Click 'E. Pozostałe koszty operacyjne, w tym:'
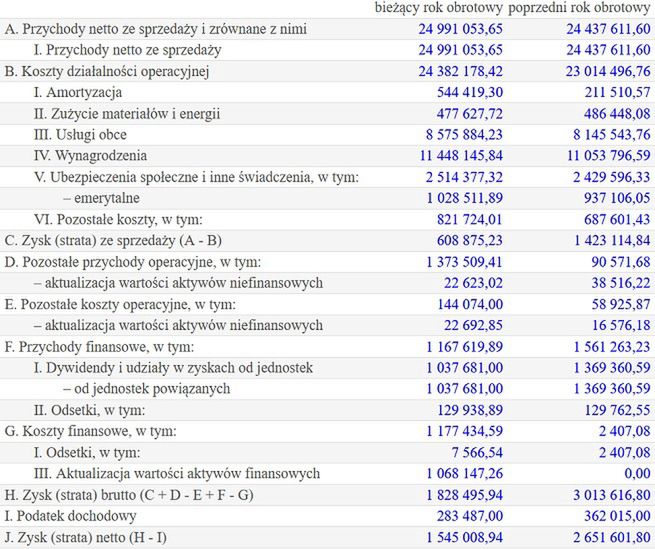Viewport: 655px width, 549px height. coord(120,304)
